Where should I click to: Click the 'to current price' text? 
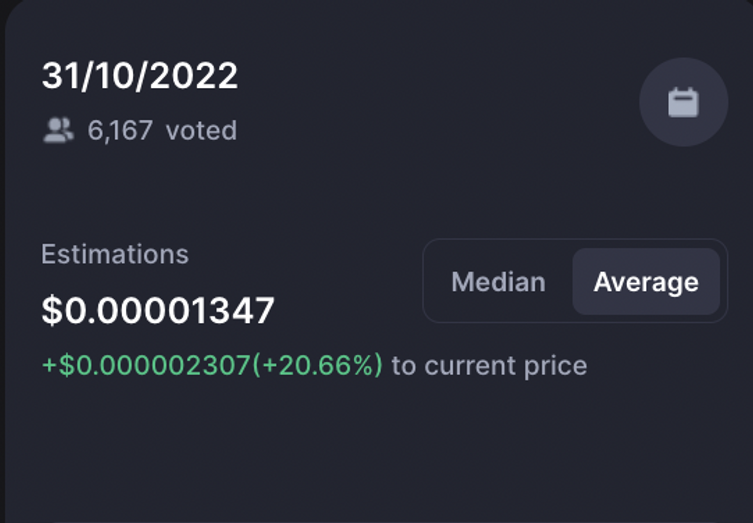489,366
